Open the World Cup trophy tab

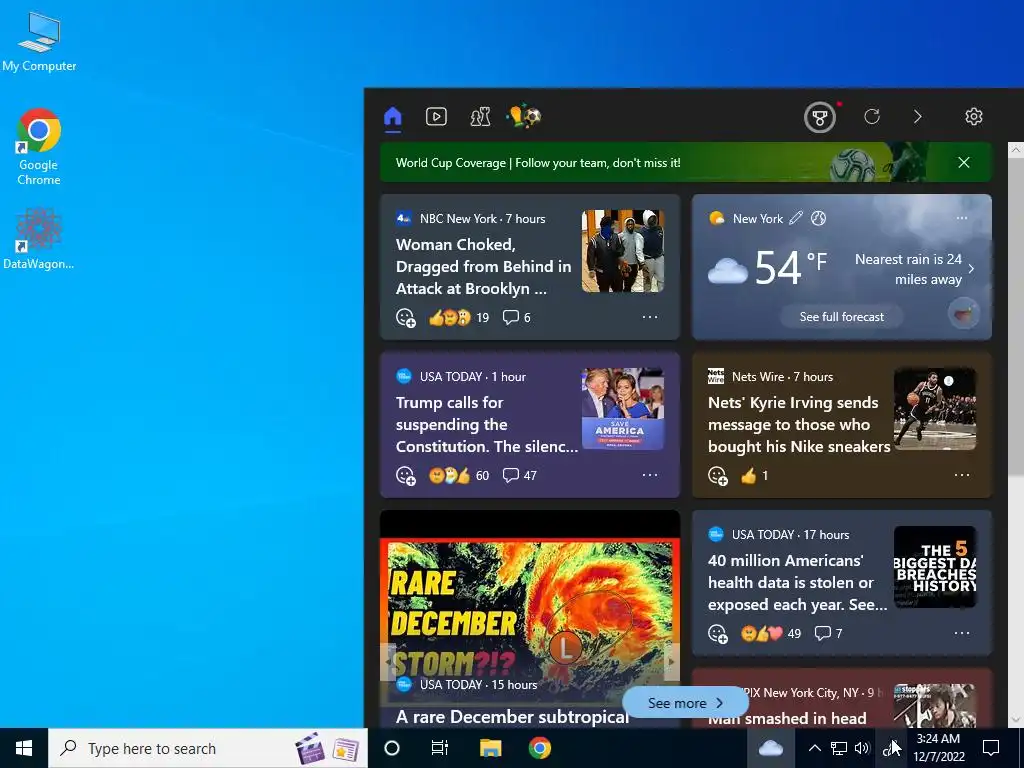[x=524, y=117]
